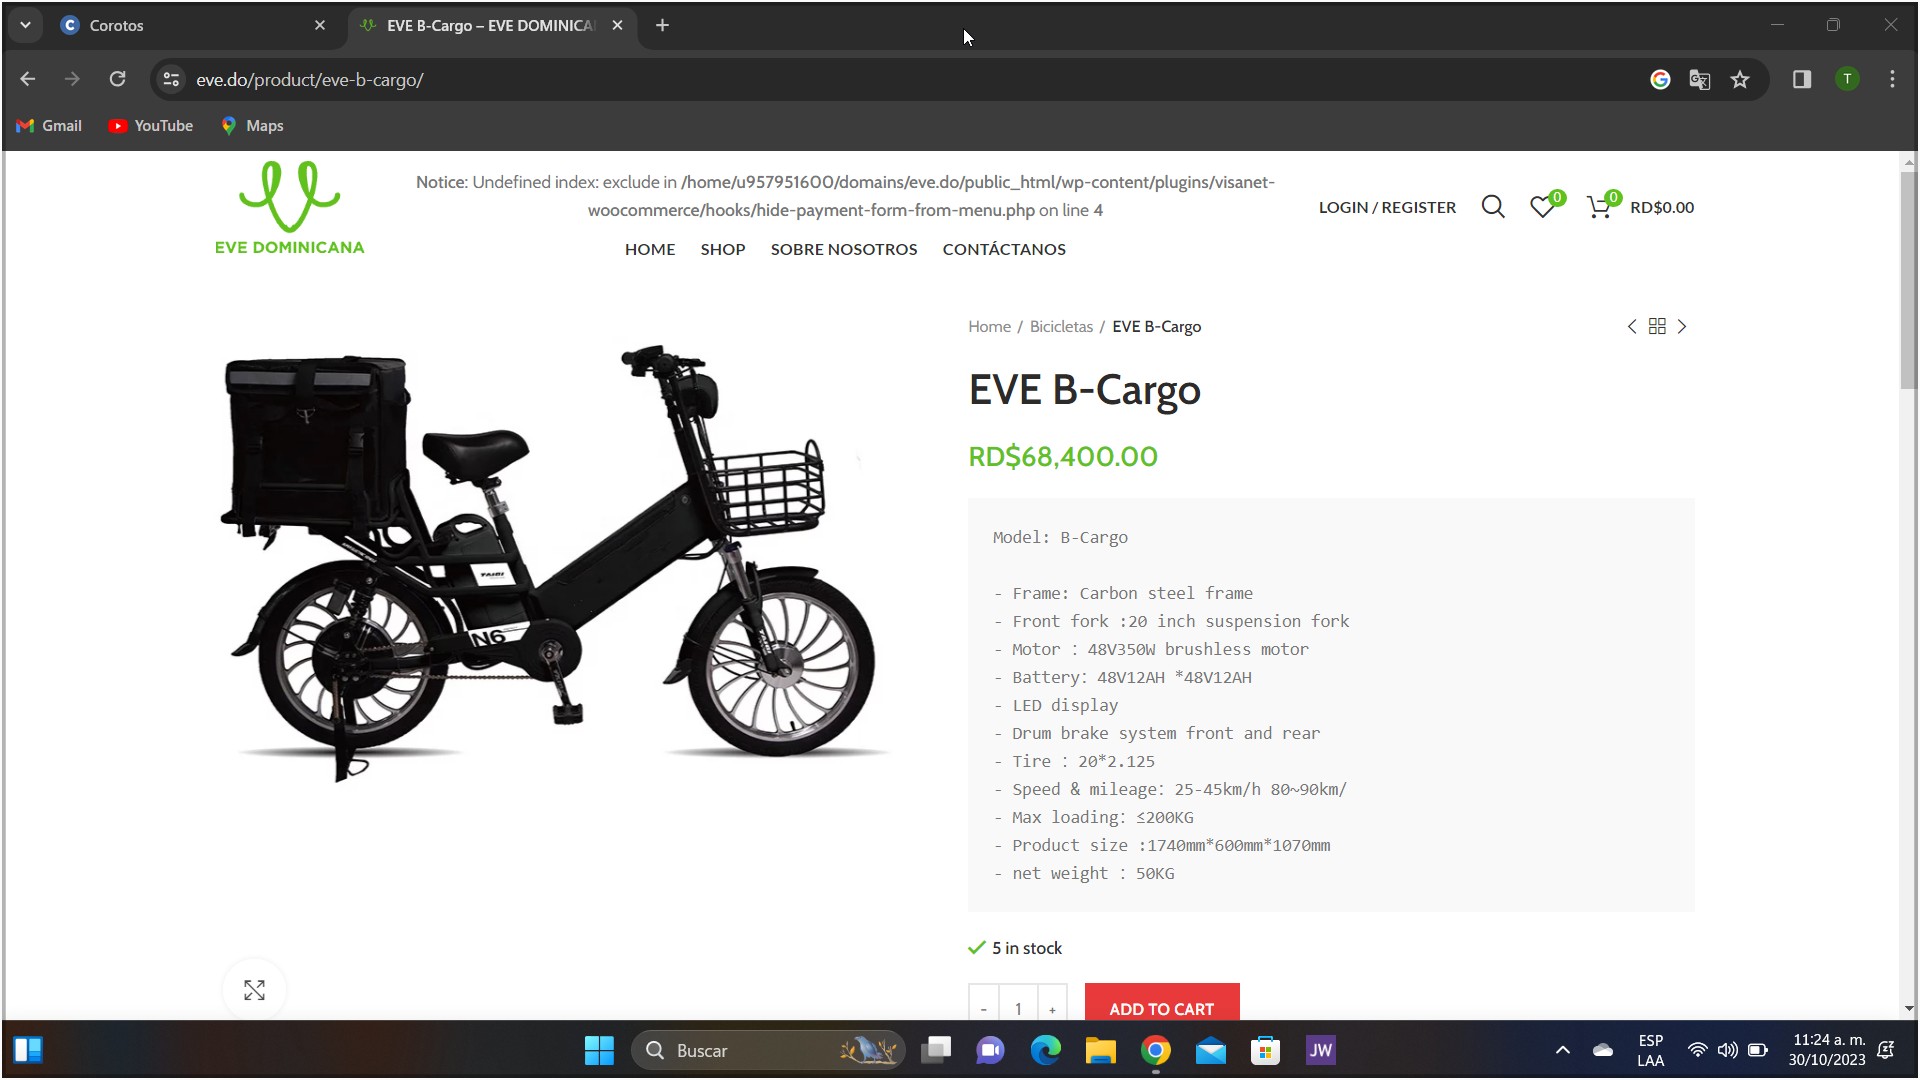This screenshot has height=1080, width=1920.
Task: Open CONTÁCTANOS menu item
Action: coord(1004,249)
